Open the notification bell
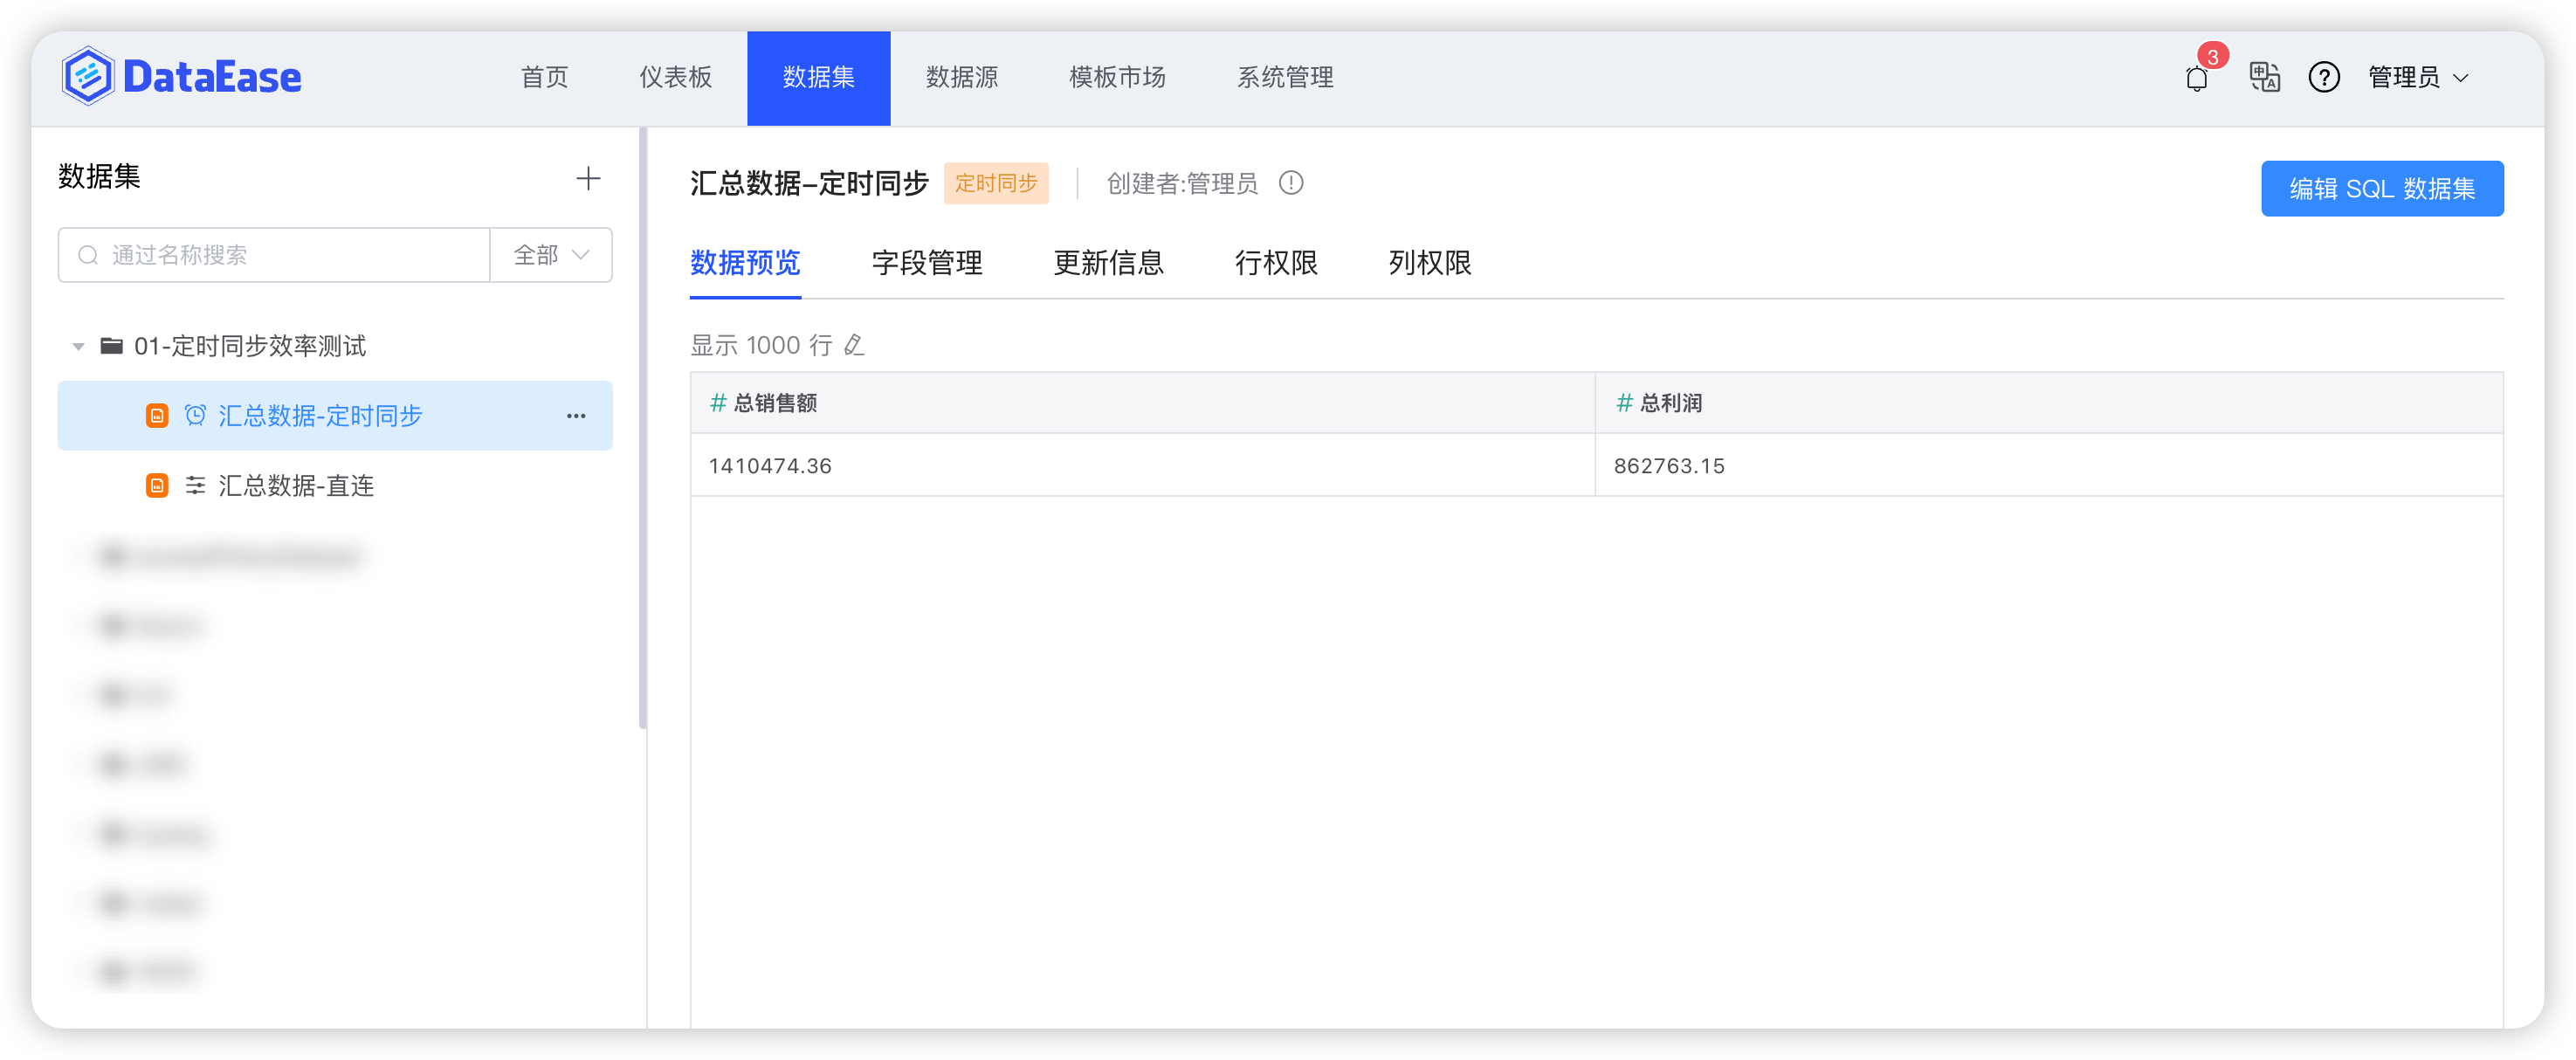 click(2196, 78)
